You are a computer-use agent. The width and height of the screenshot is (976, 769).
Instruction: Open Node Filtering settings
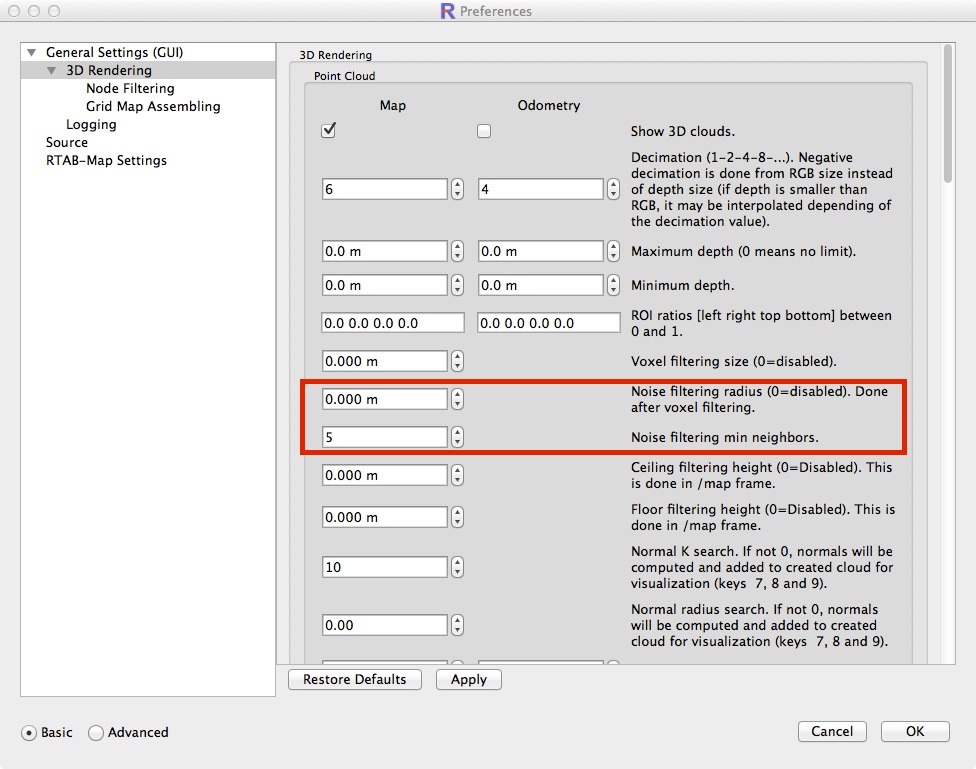[130, 89]
